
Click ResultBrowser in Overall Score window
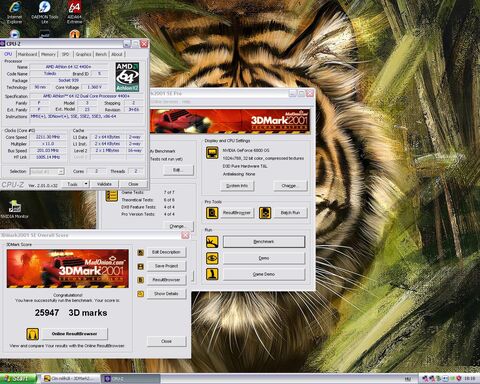tap(166, 280)
